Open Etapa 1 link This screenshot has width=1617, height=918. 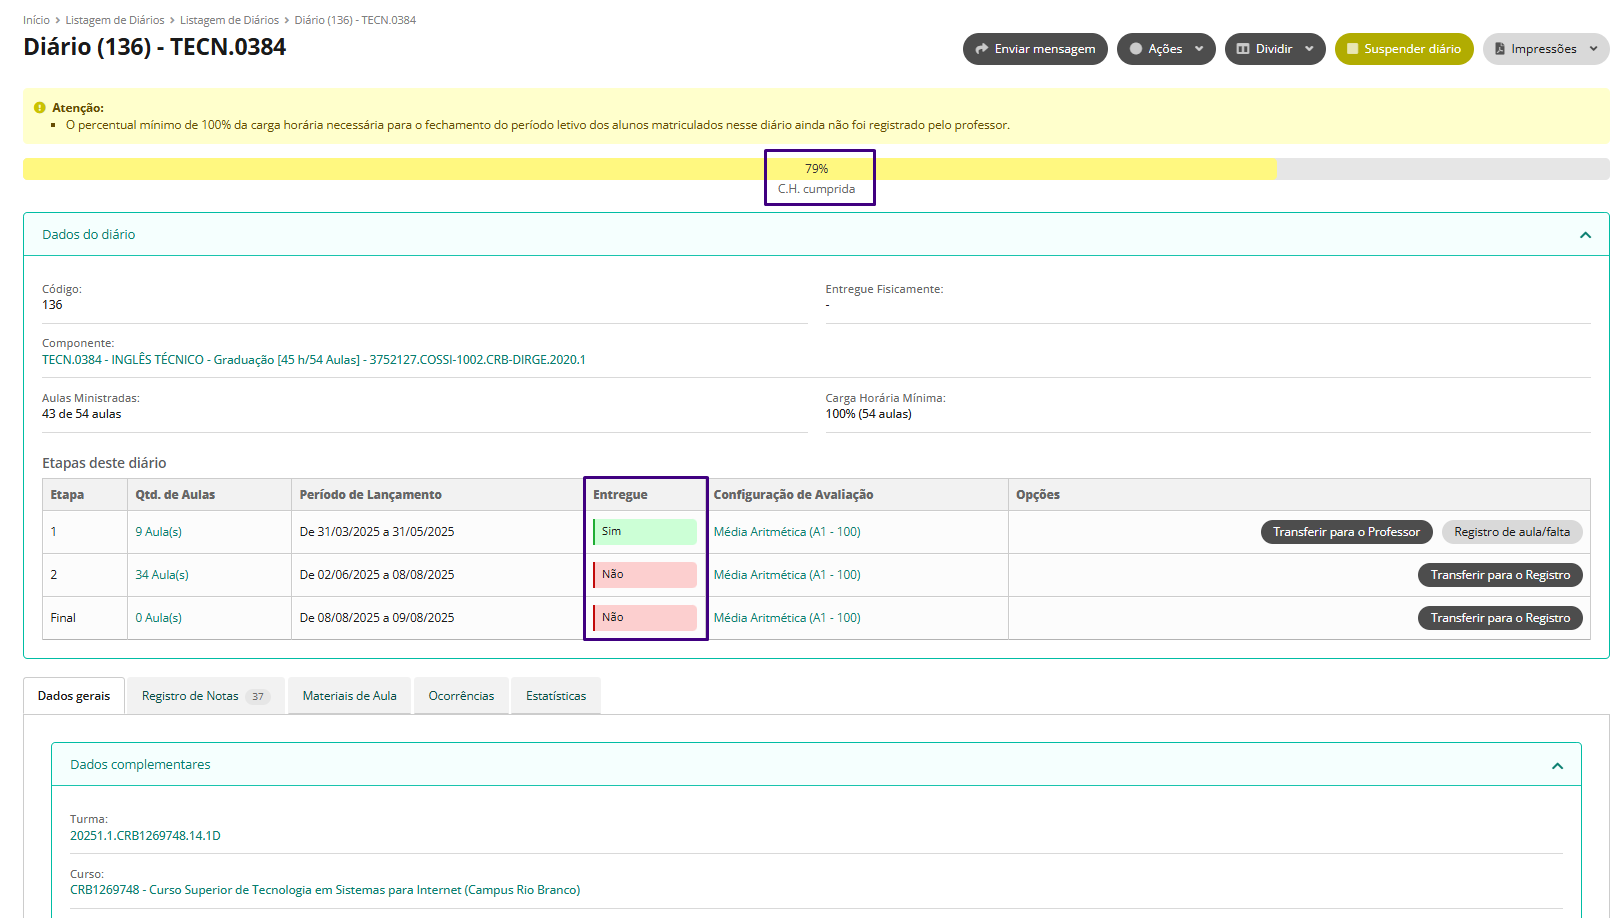pos(54,532)
